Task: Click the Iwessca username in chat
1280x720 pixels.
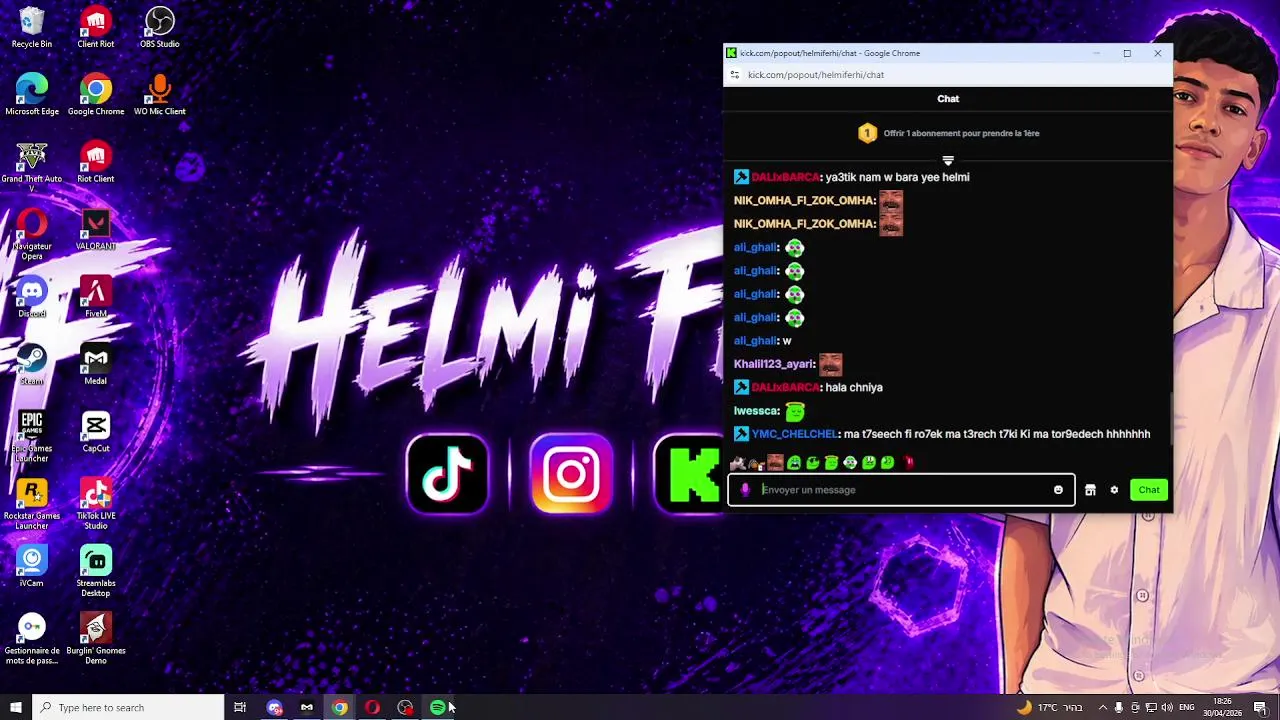Action: pos(755,411)
